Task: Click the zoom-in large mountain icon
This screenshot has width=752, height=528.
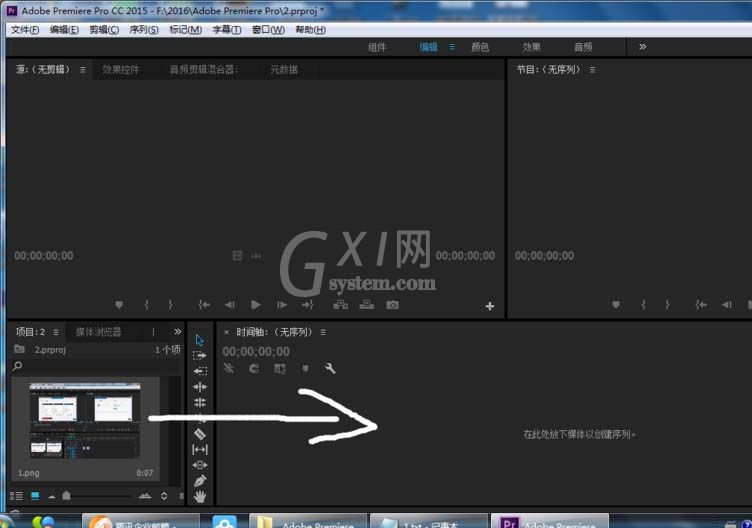Action: 145,496
